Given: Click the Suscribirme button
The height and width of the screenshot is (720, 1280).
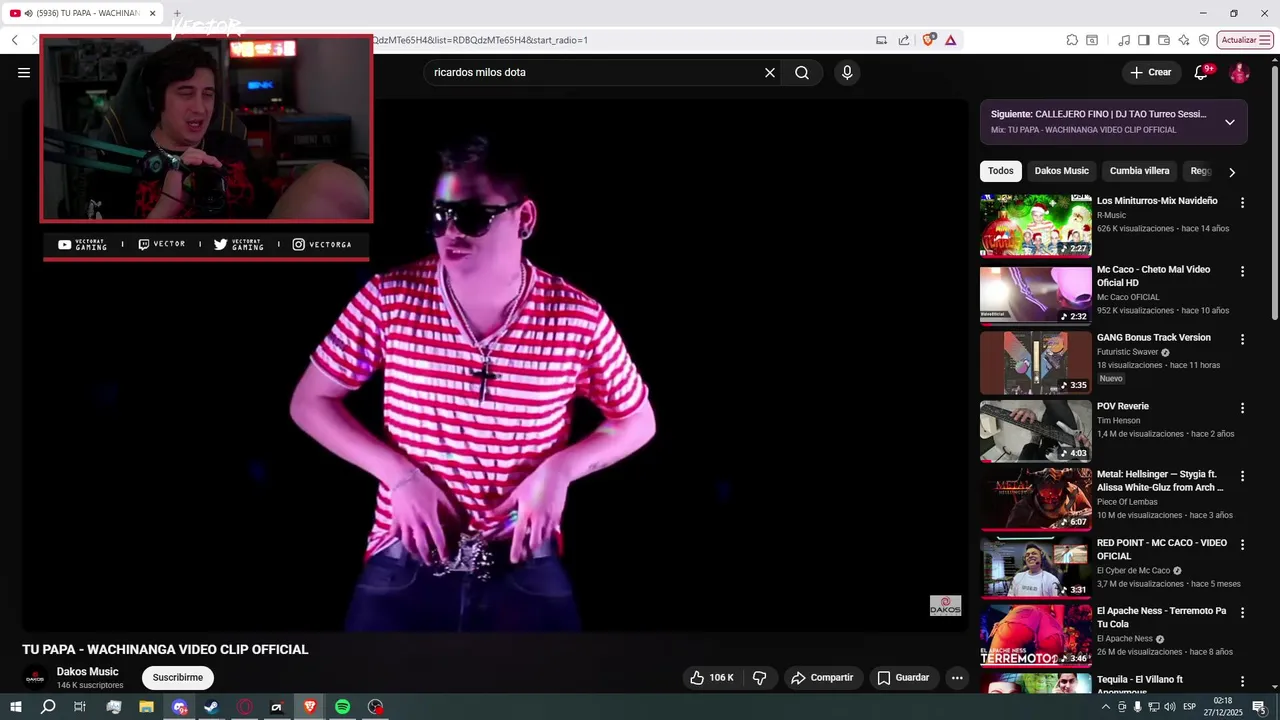Looking at the screenshot, I should click(x=178, y=678).
